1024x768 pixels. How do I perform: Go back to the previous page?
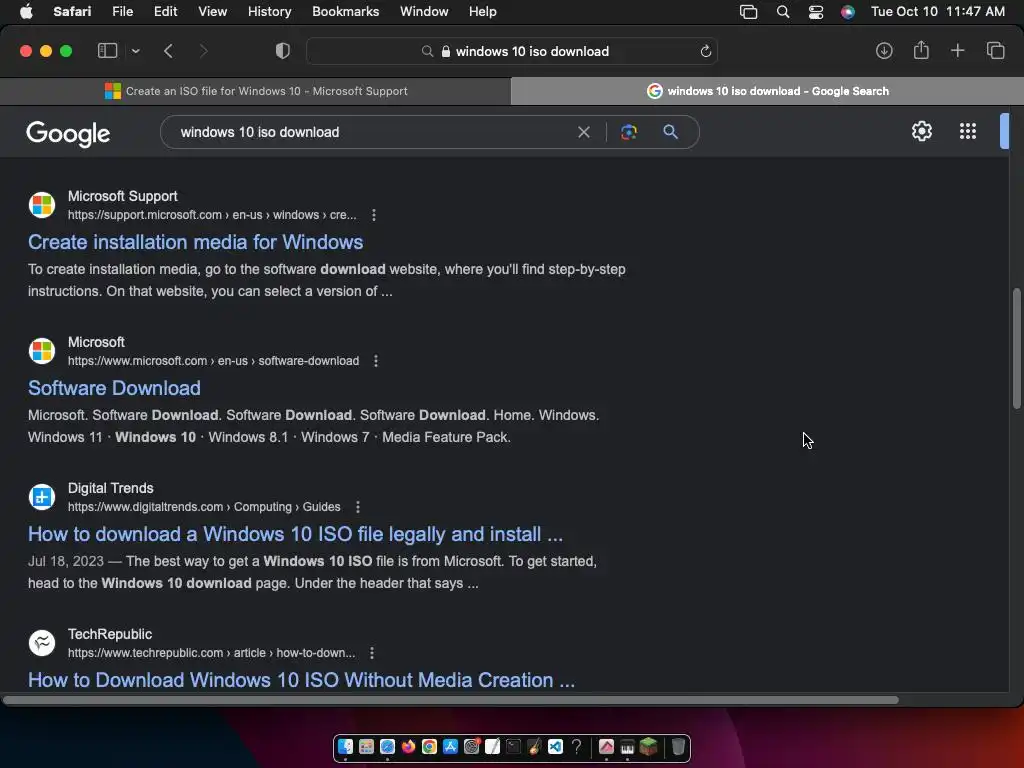pos(168,51)
